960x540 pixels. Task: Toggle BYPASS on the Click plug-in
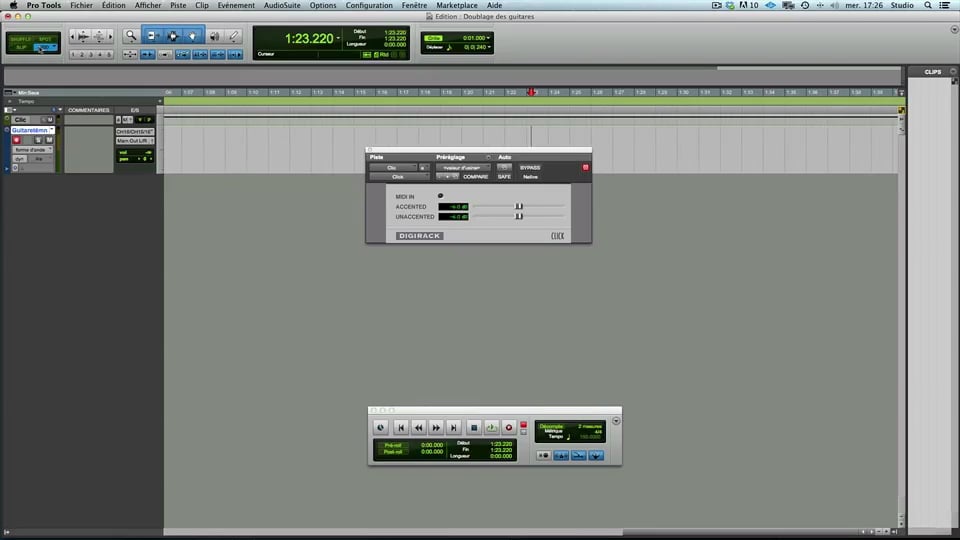(x=529, y=167)
